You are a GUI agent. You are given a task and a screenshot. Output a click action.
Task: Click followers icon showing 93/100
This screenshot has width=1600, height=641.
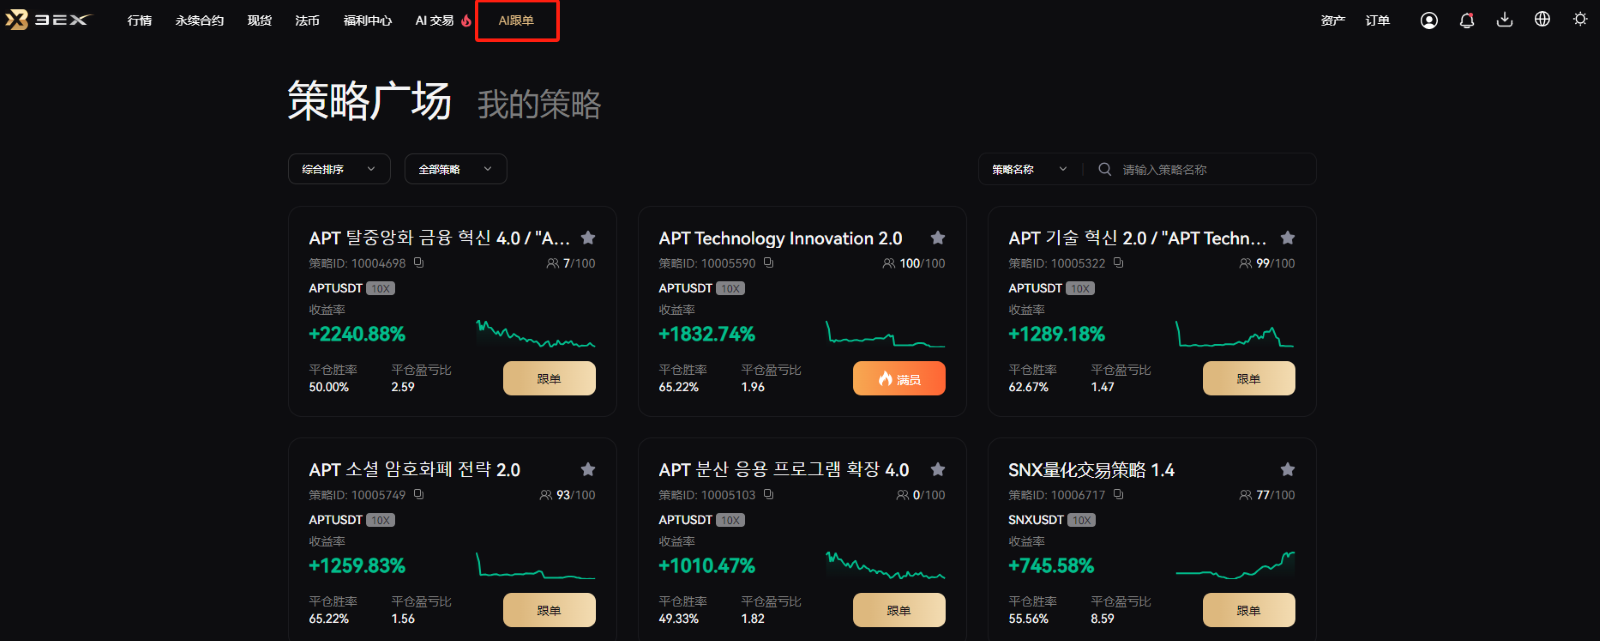tap(546, 495)
